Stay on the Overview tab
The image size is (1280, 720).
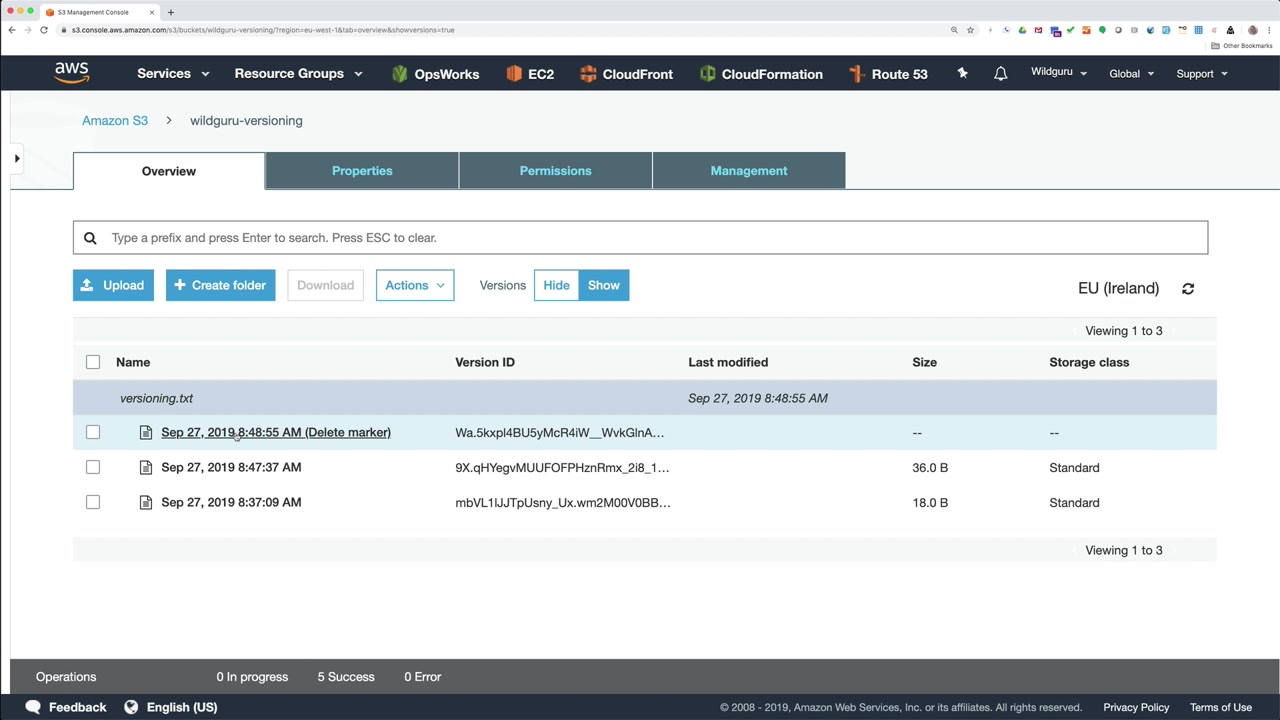[x=169, y=171]
